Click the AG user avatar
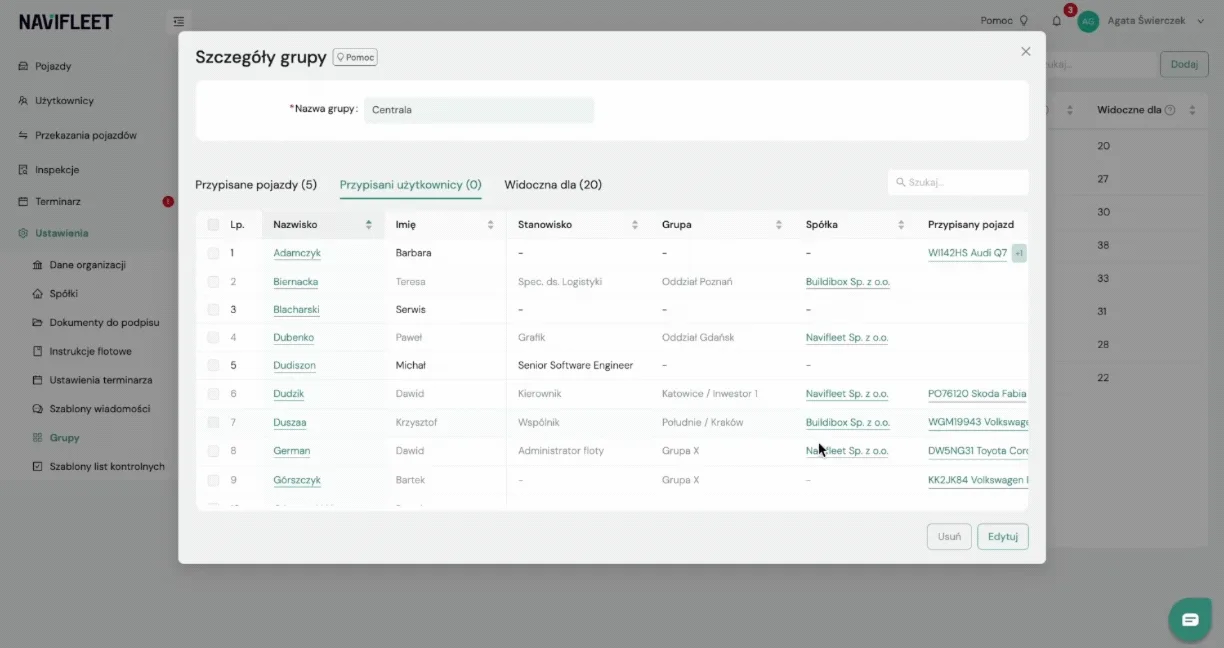The width and height of the screenshot is (1224, 648). pyautogui.click(x=1088, y=21)
